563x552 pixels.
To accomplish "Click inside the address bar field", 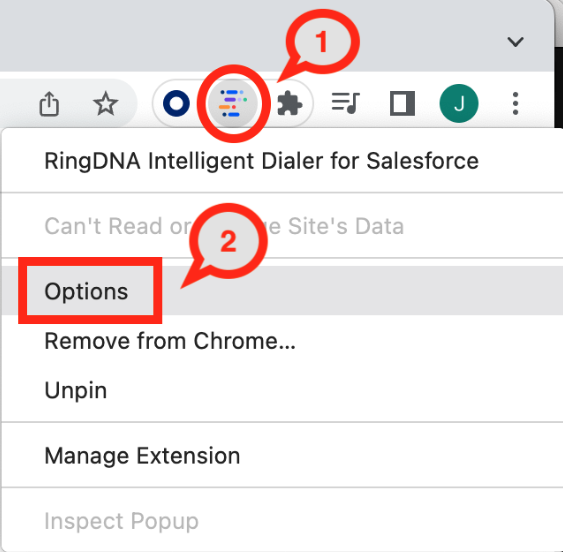I will [14, 103].
